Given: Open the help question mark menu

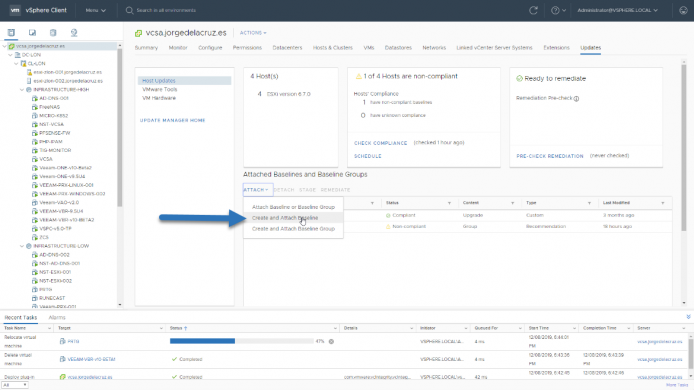Looking at the screenshot, I should pos(558,10).
